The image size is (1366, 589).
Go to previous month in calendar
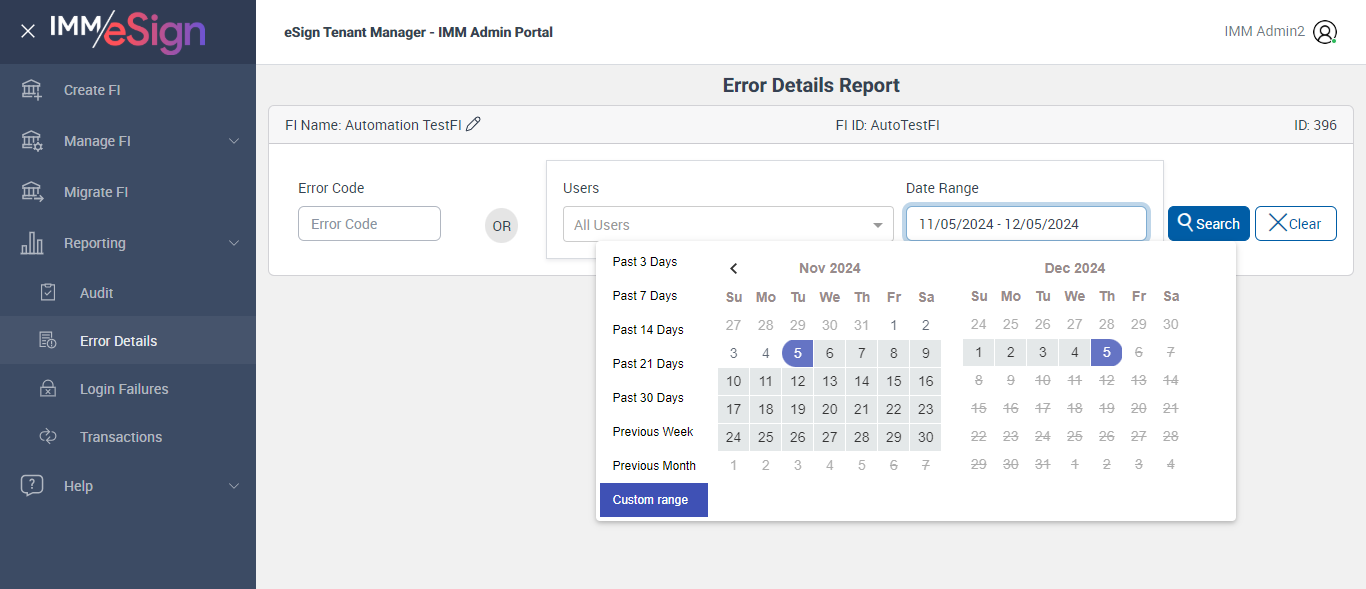(x=734, y=268)
